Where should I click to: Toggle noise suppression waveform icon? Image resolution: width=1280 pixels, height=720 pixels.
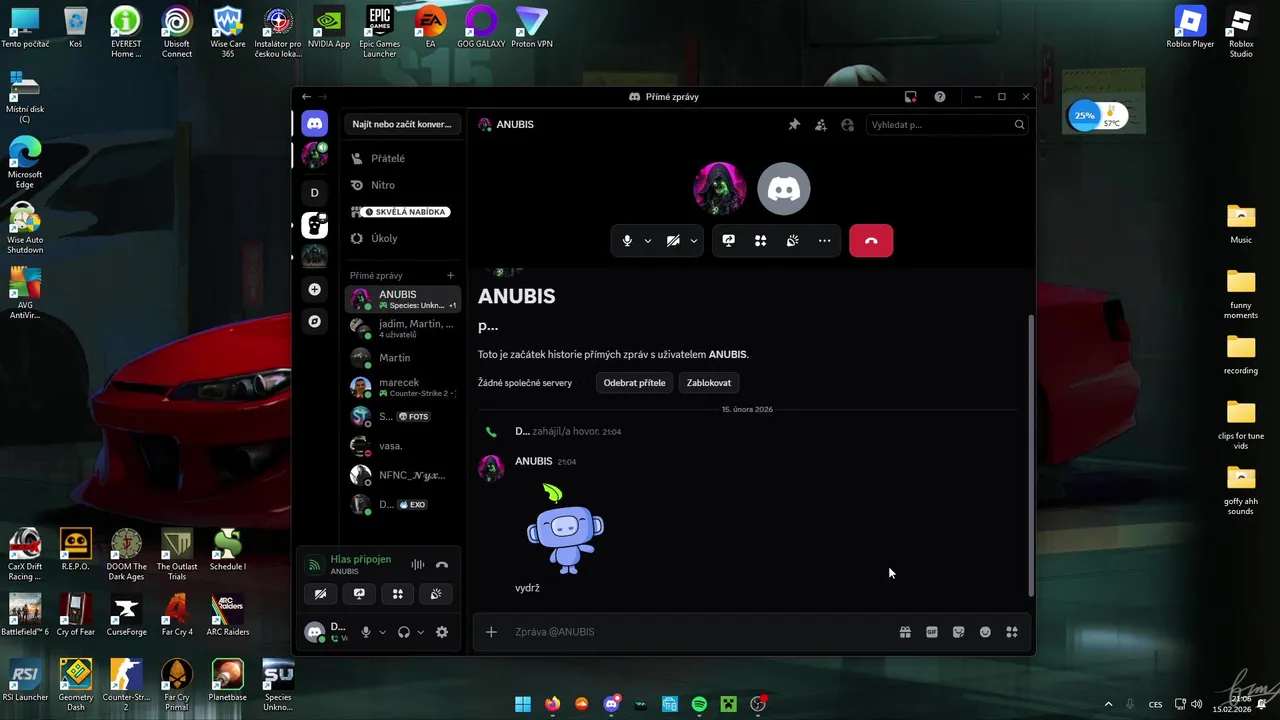click(418, 565)
